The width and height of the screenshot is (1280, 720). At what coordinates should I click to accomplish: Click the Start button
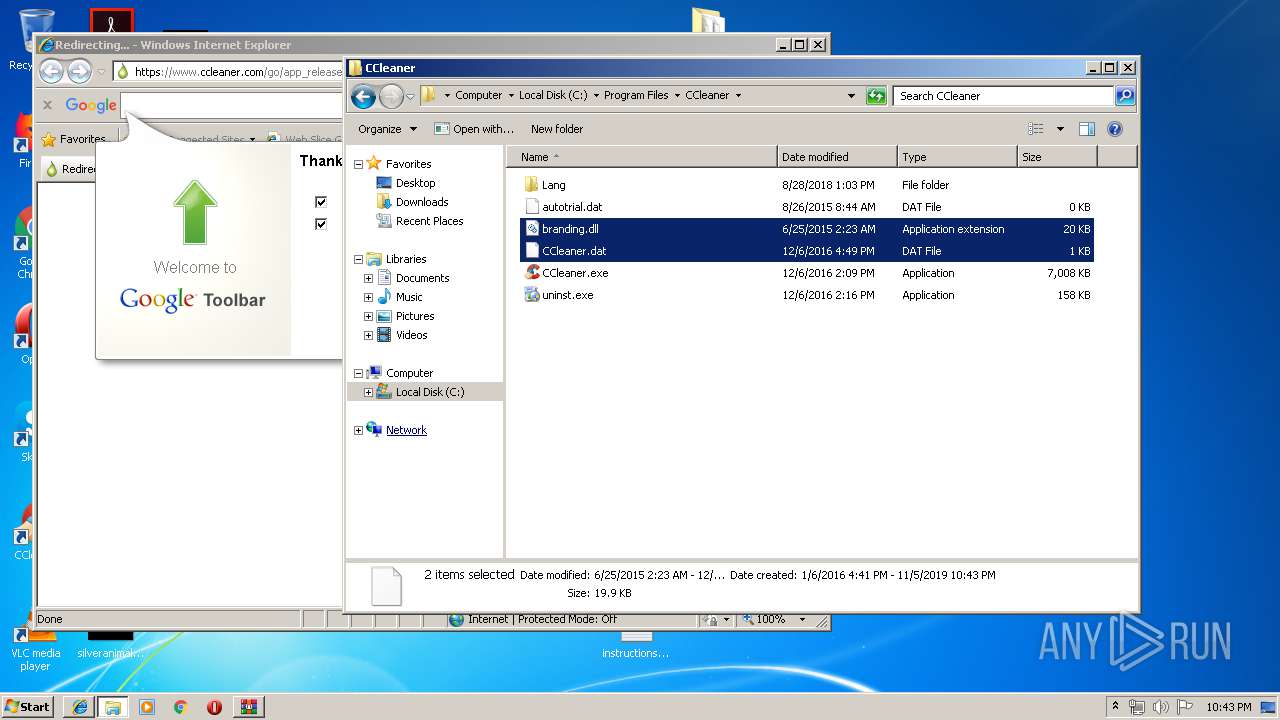(28, 706)
